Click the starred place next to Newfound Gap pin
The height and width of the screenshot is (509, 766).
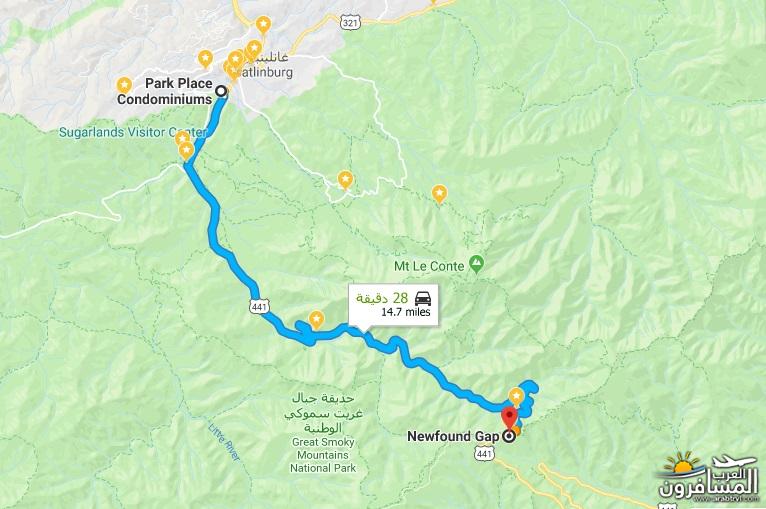point(516,396)
